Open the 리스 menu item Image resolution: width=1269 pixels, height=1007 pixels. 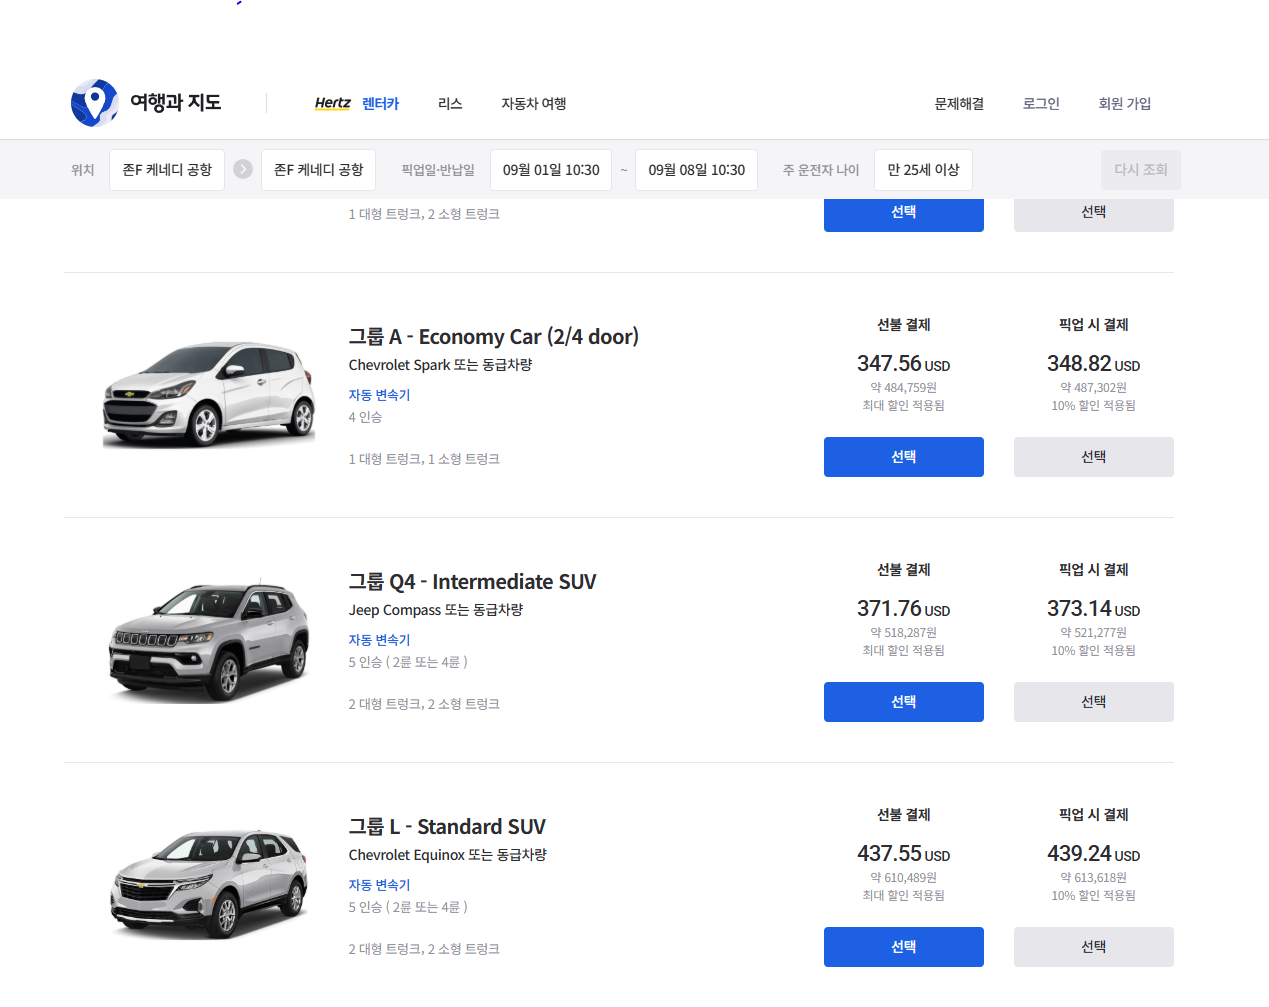(450, 103)
